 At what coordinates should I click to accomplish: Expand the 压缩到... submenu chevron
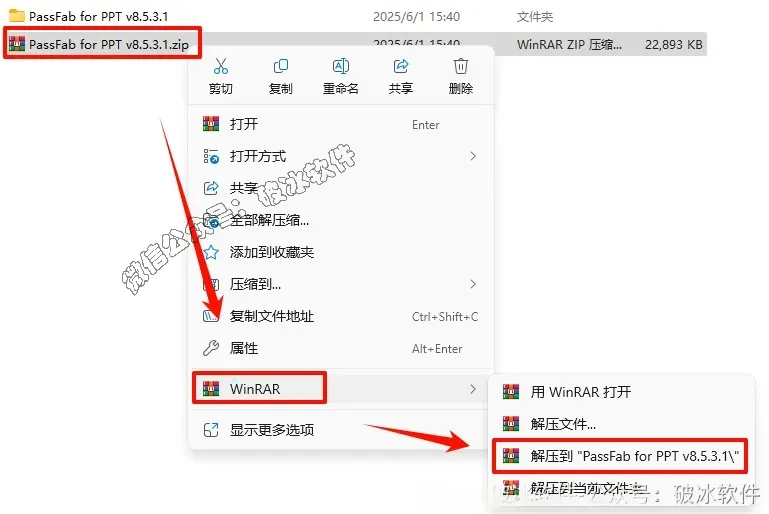[x=473, y=284]
